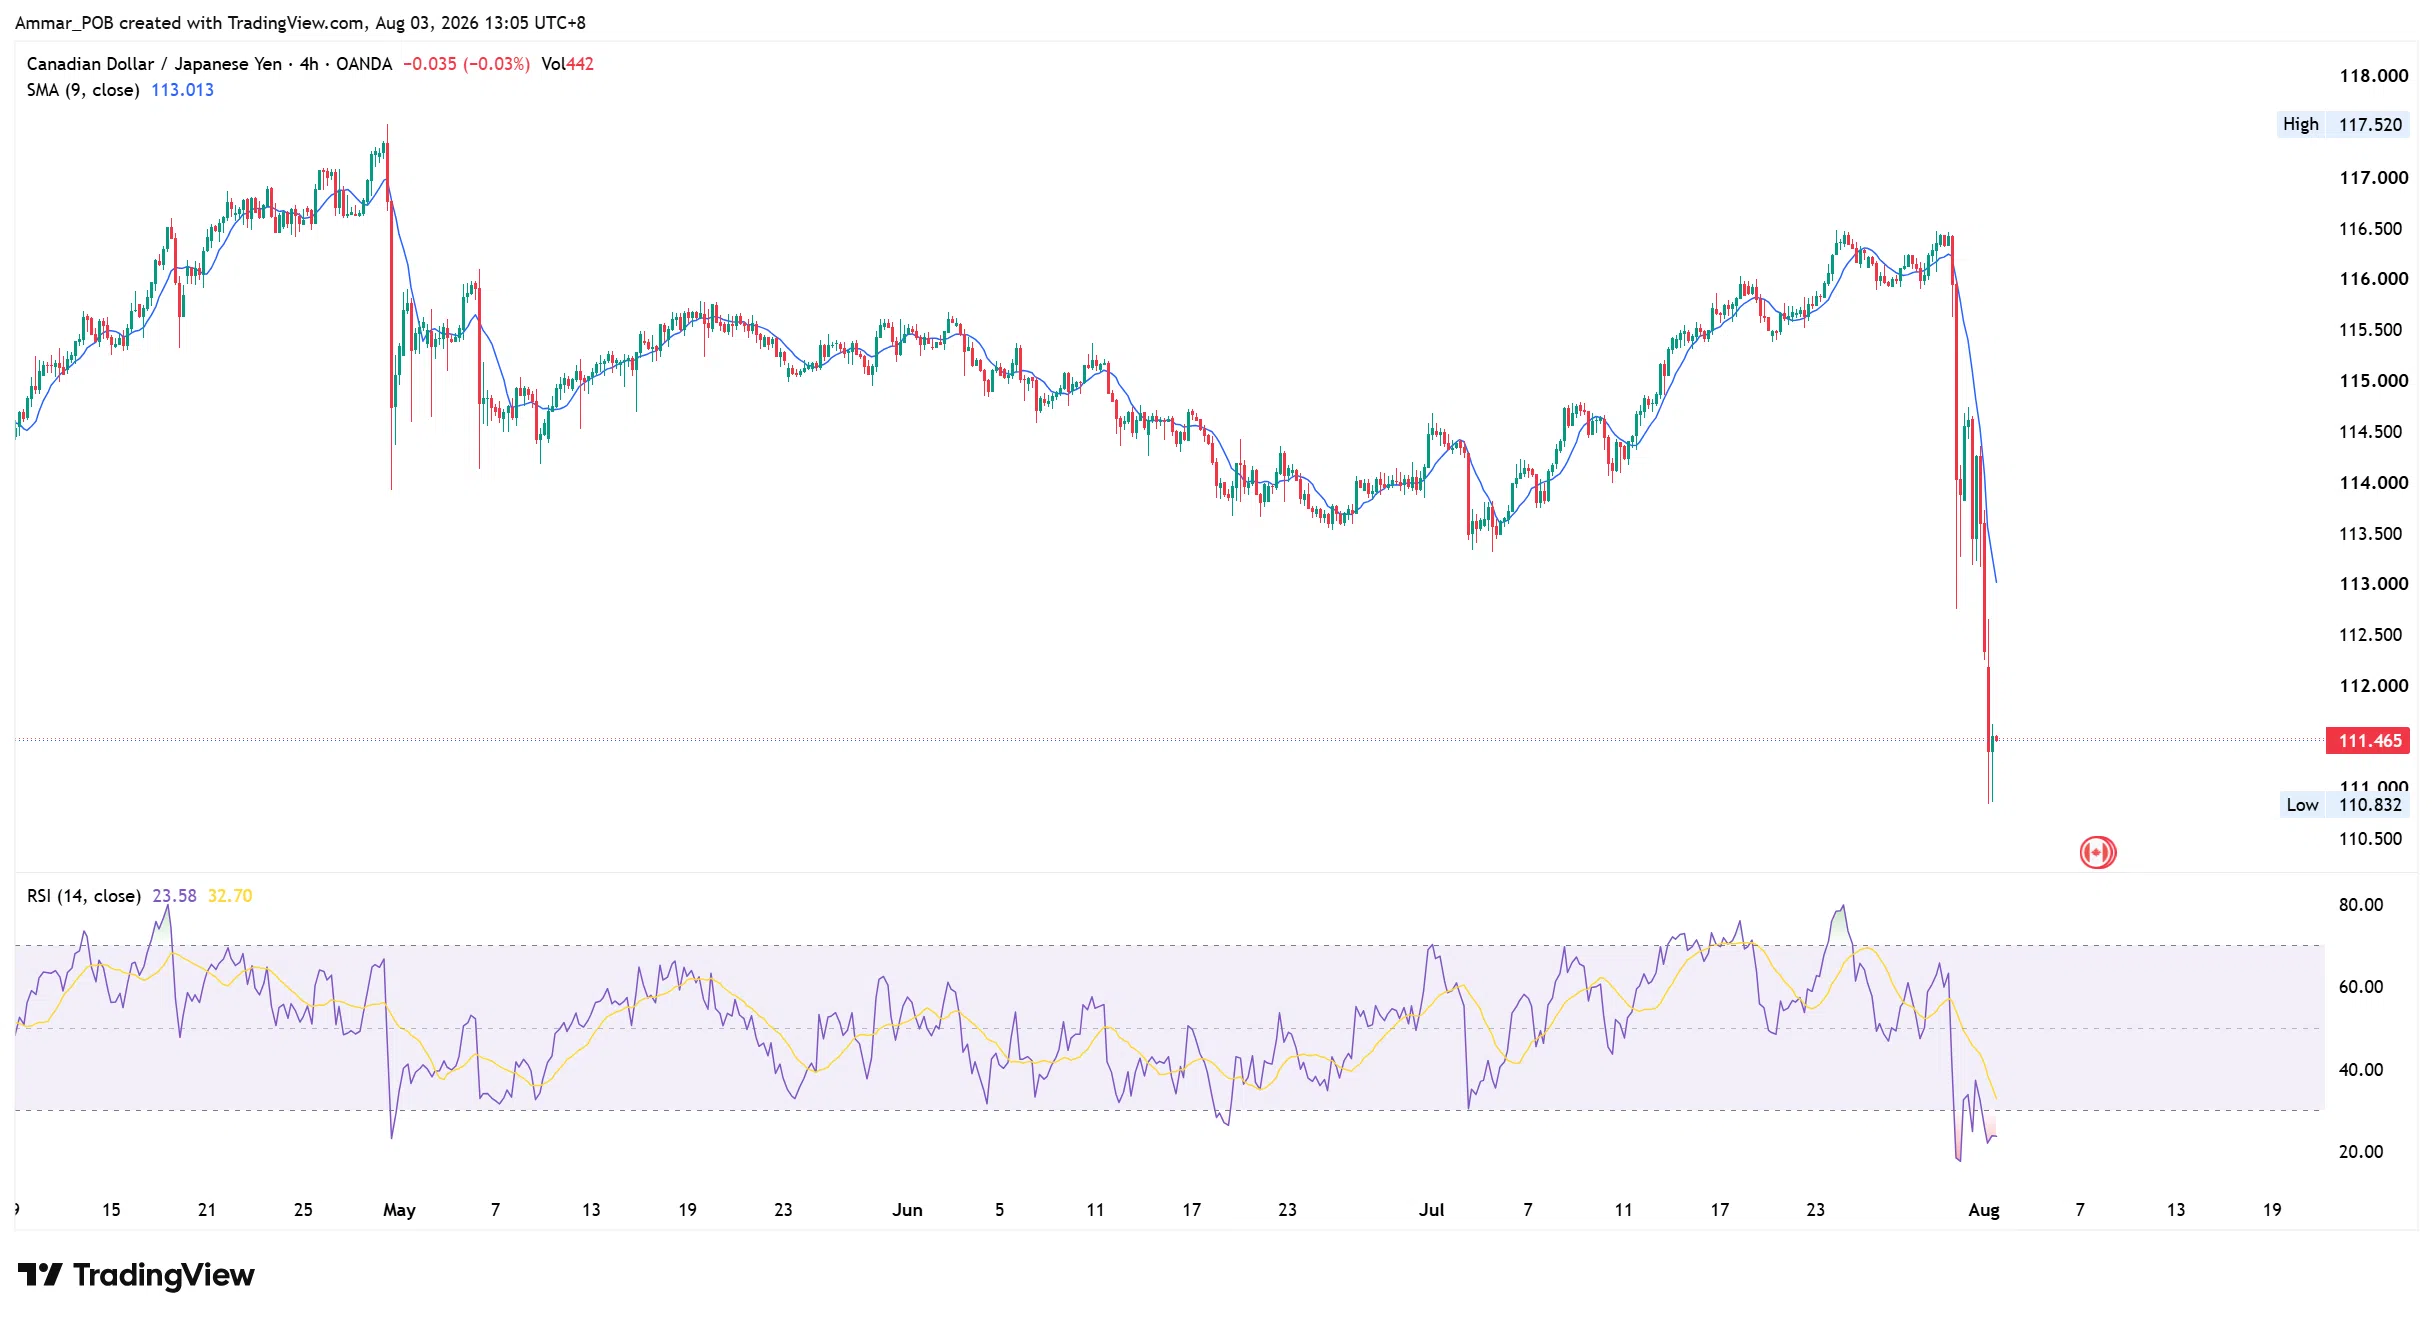Click the 40.00 RSI axis label
The image size is (2433, 1320).
(x=2361, y=1070)
